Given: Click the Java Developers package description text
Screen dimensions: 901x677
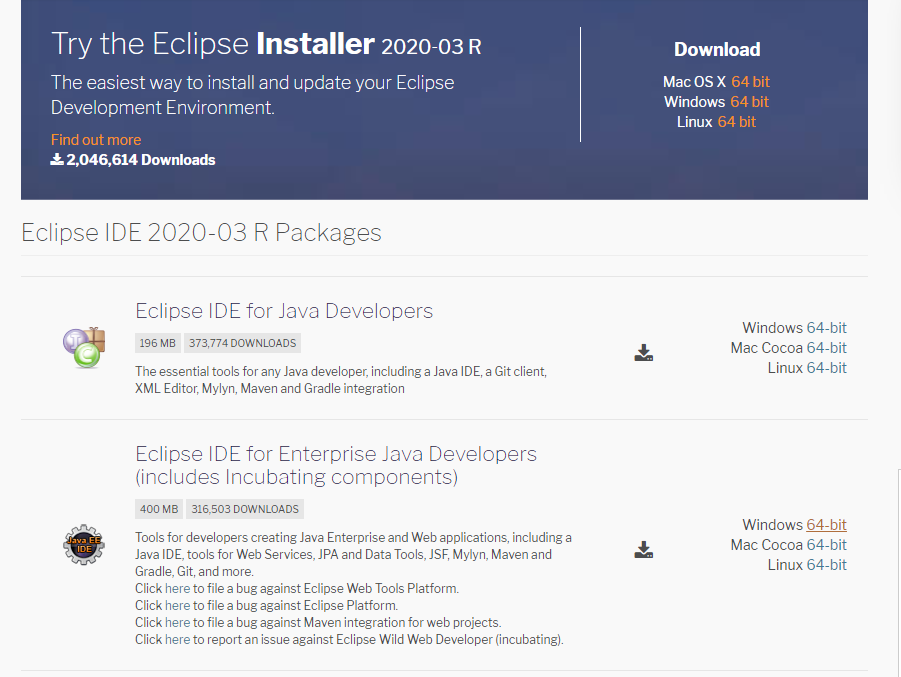Looking at the screenshot, I should [341, 380].
